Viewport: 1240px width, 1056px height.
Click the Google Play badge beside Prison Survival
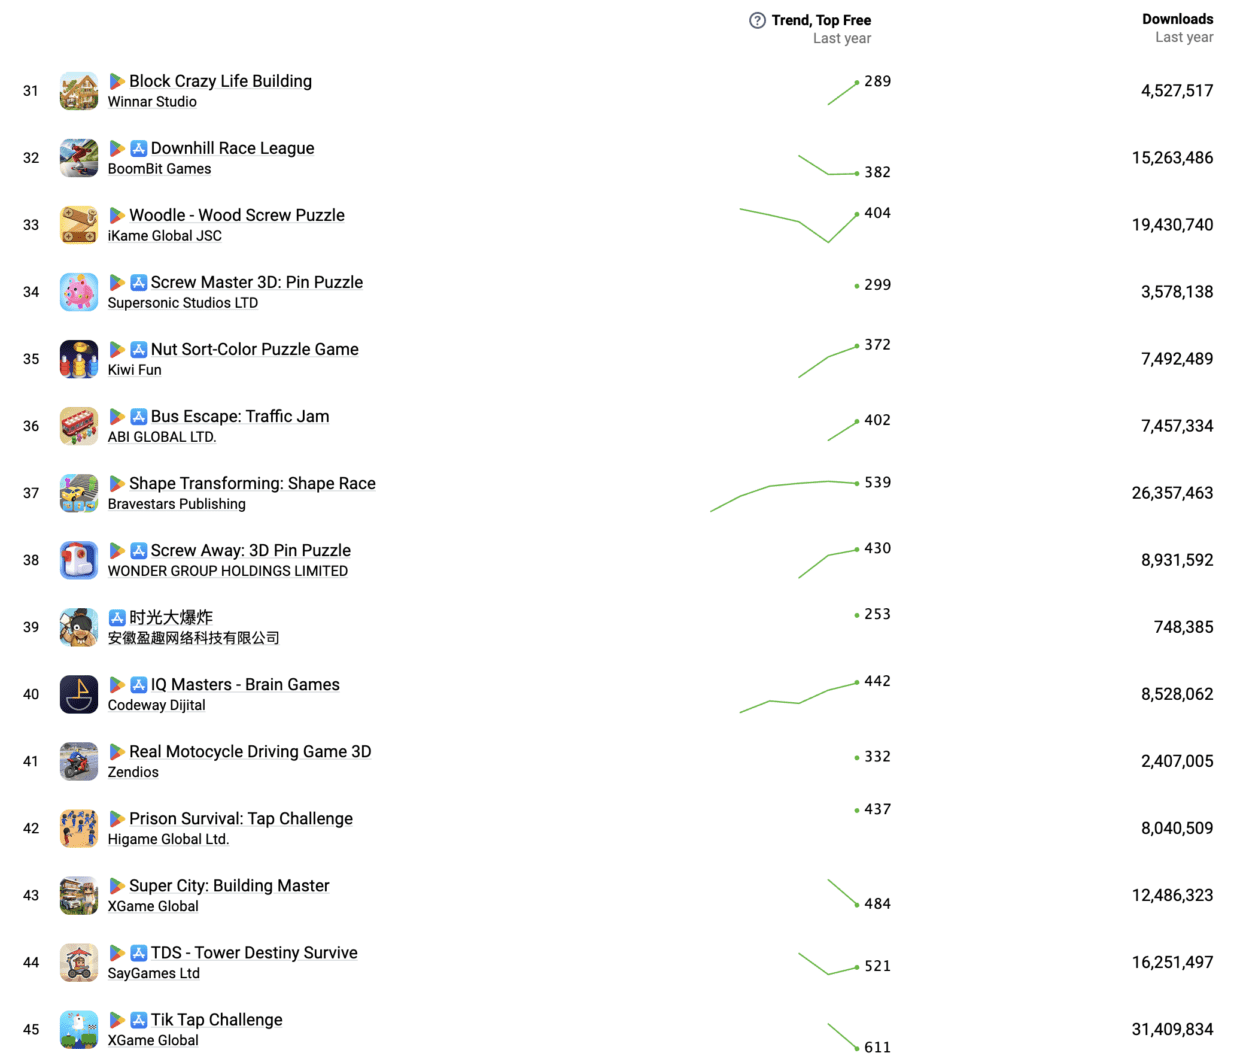(117, 819)
